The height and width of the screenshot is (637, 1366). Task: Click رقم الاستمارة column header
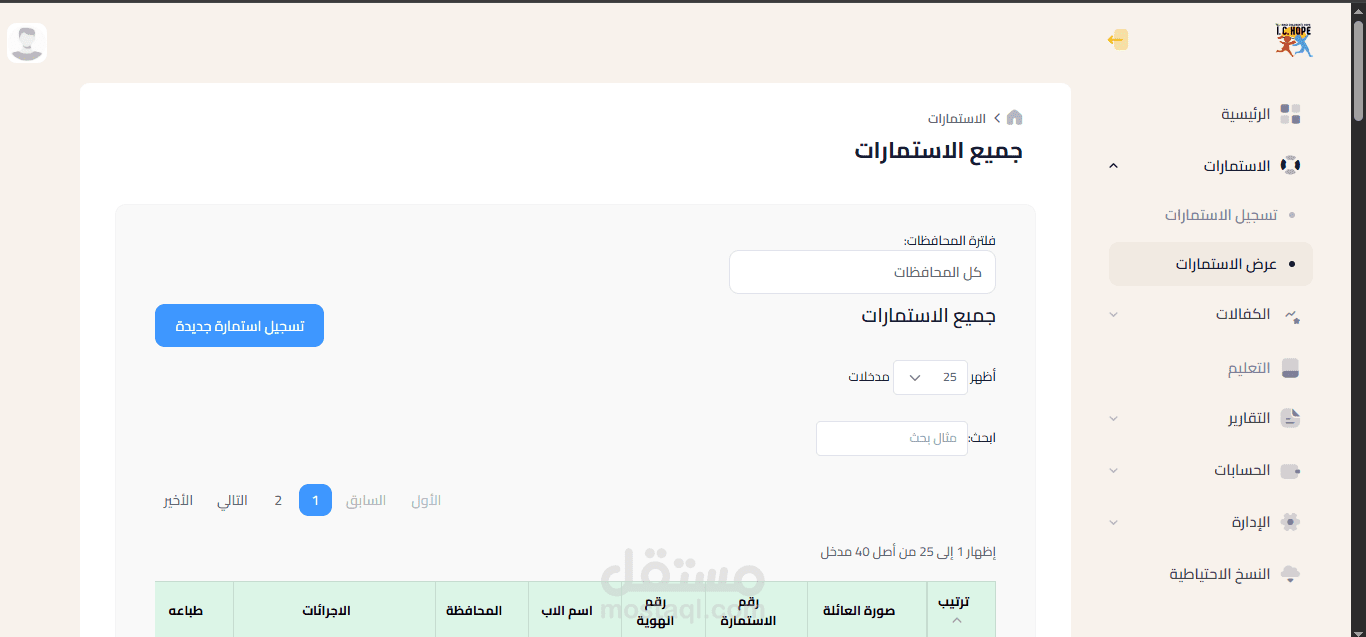[748, 610]
